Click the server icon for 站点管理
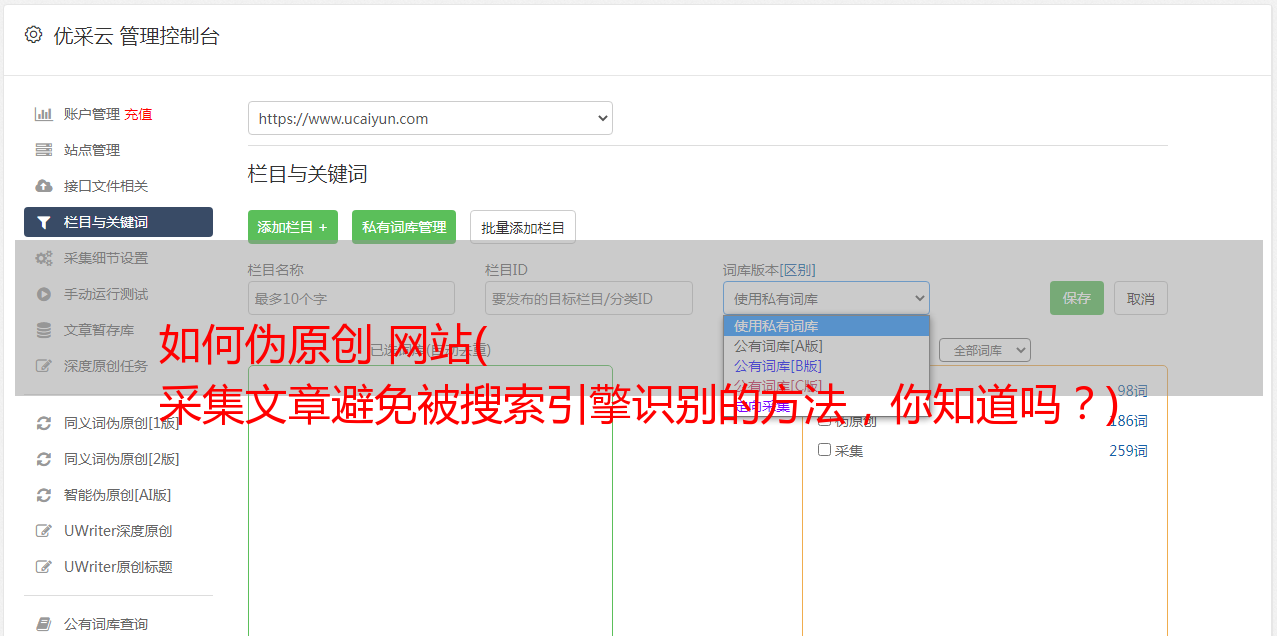 pyautogui.click(x=44, y=150)
